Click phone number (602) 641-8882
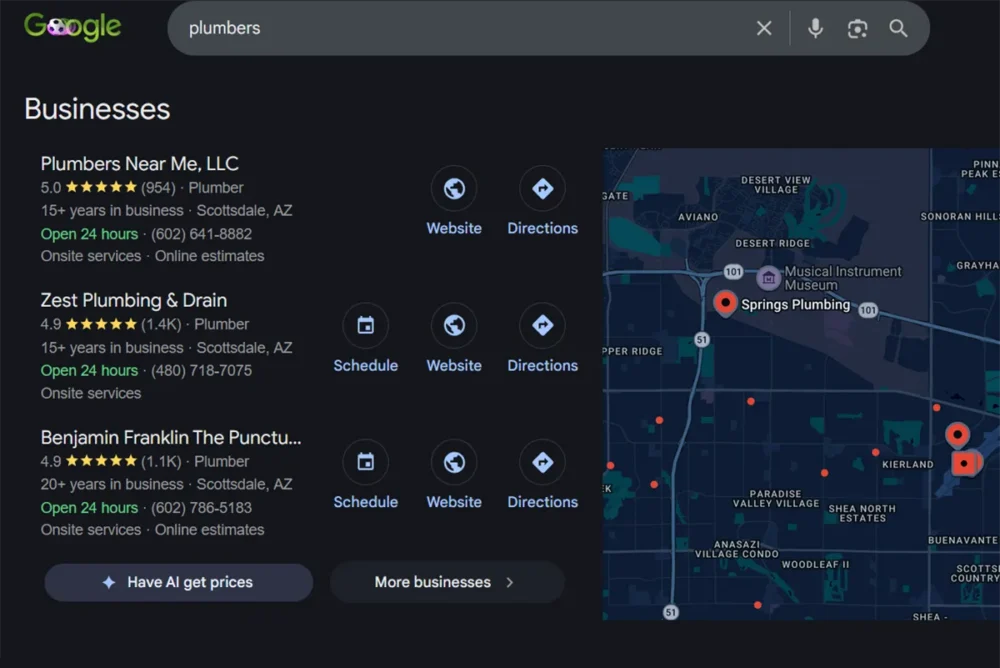1000x668 pixels. coord(202,234)
